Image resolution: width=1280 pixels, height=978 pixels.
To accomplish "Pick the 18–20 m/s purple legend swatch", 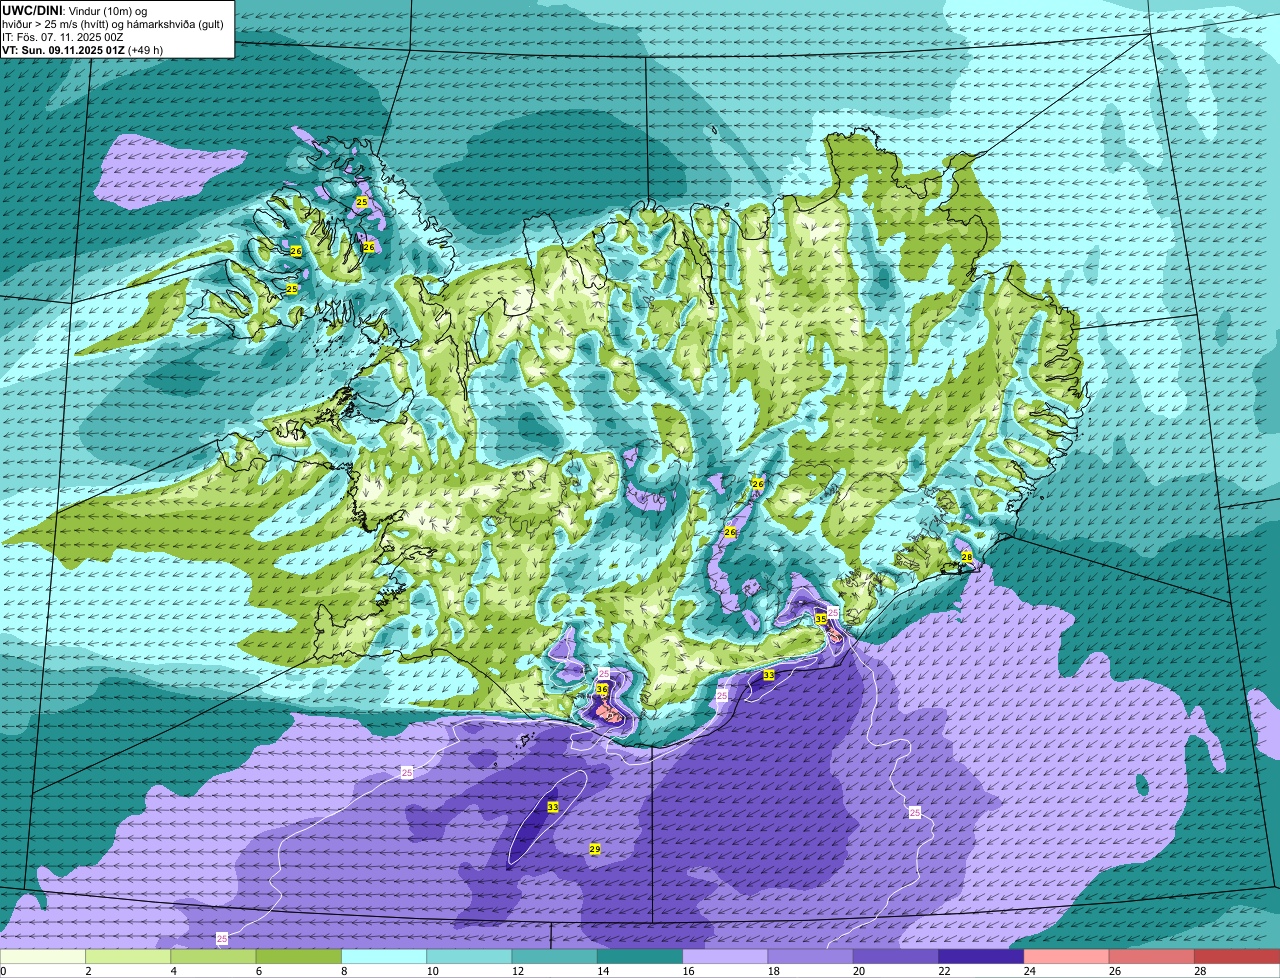I will [811, 957].
